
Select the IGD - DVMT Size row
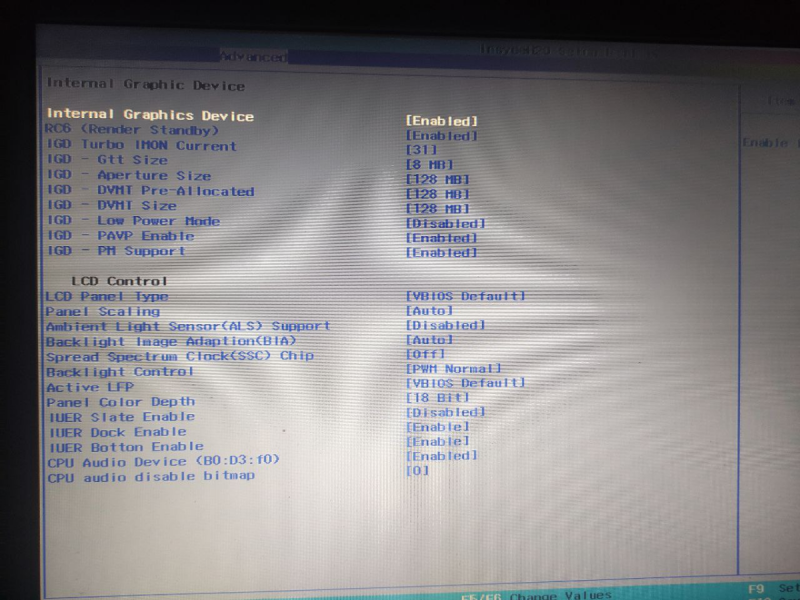point(112,206)
